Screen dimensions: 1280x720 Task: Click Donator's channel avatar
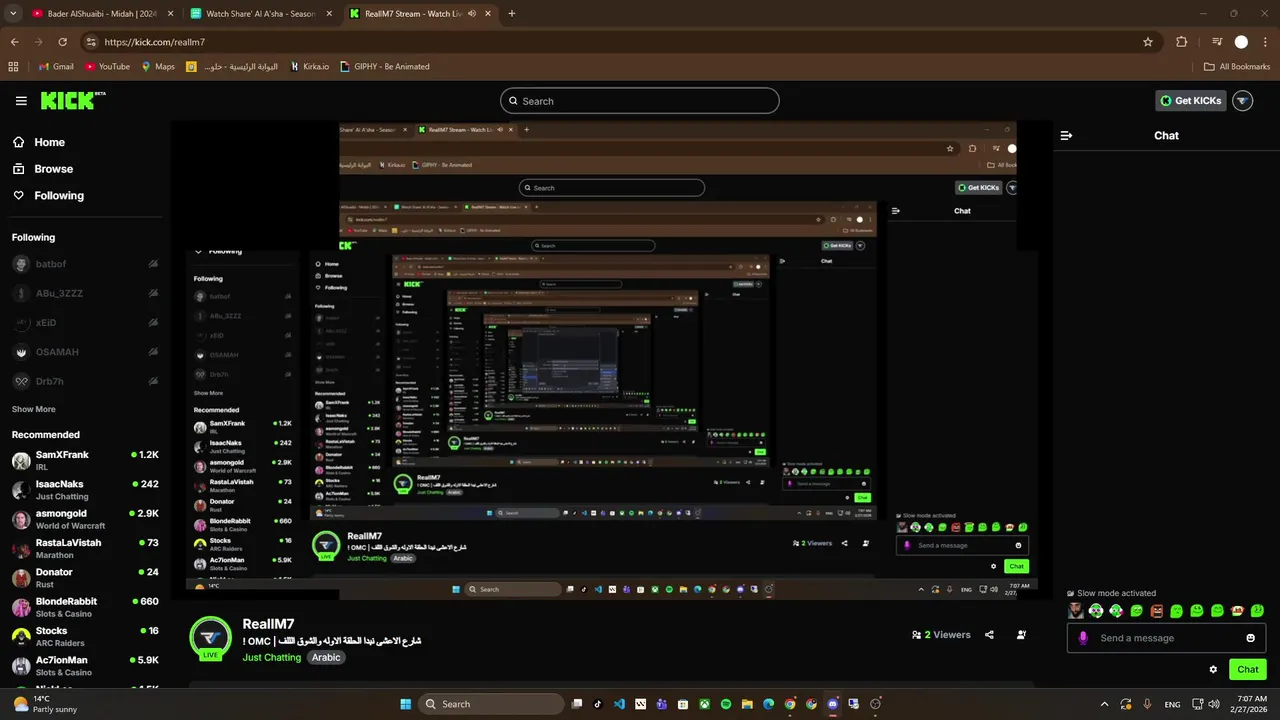click(20, 578)
